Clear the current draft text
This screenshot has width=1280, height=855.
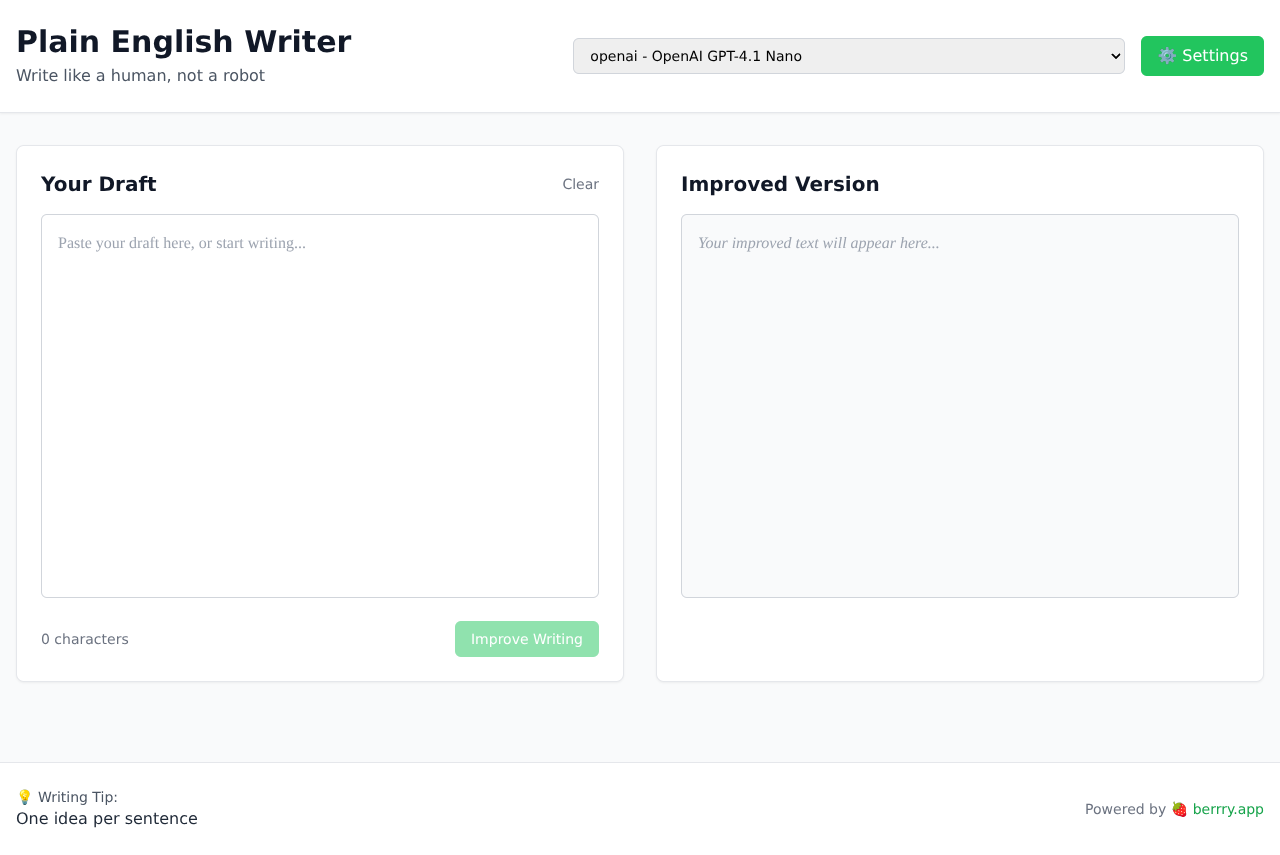580,184
